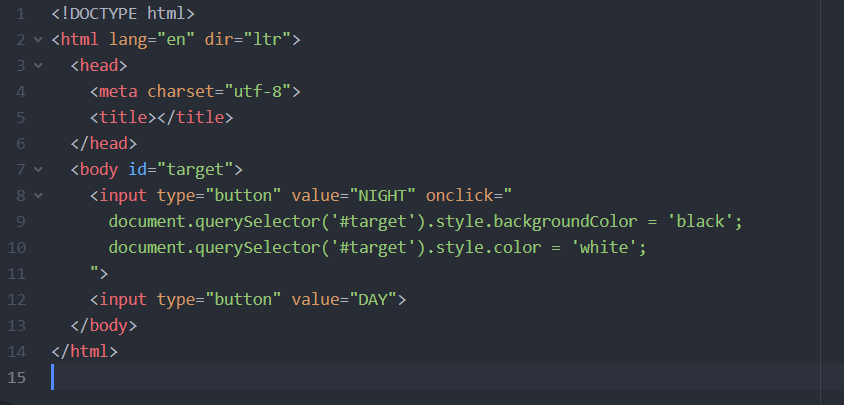844x405 pixels.
Task: Click the "target" id value on line 7
Action: tap(195, 169)
